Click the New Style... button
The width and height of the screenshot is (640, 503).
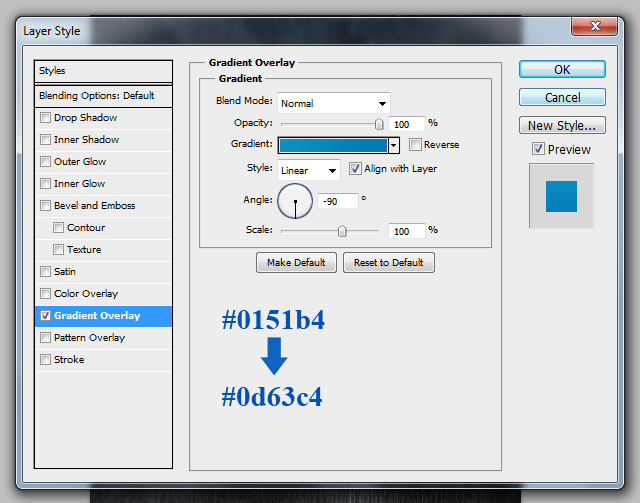[x=562, y=125]
